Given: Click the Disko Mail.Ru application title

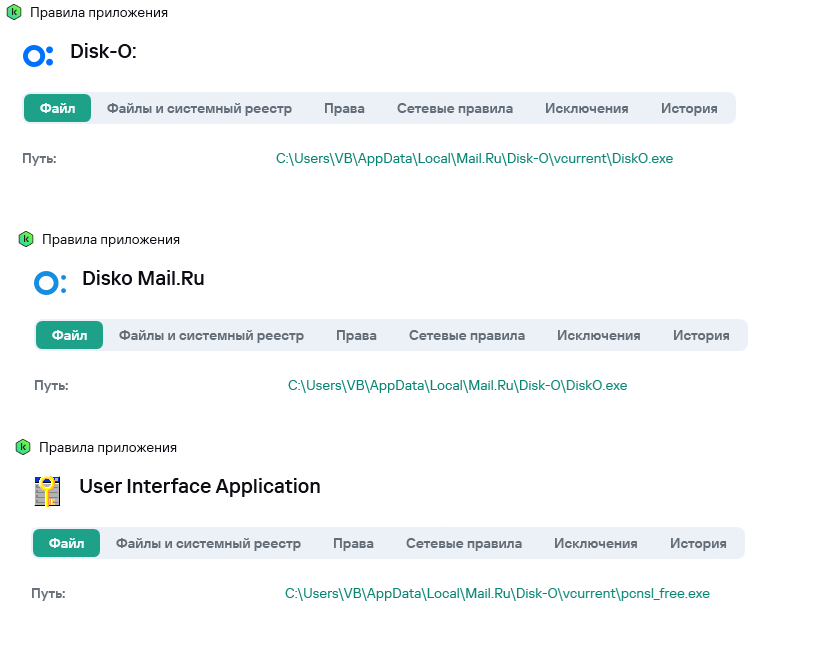Looking at the screenshot, I should tap(143, 279).
